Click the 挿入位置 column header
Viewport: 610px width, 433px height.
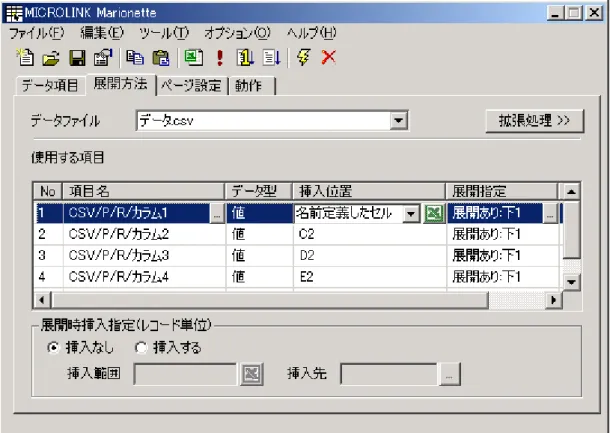click(369, 191)
